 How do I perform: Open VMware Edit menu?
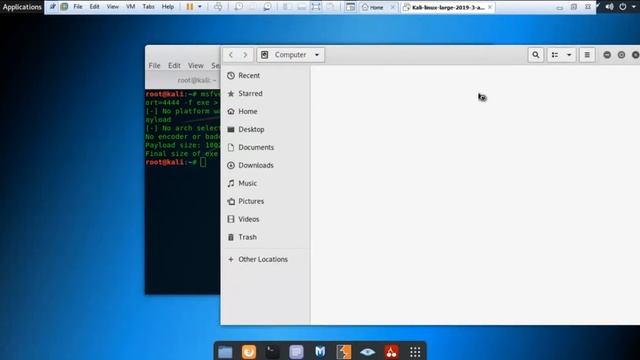(x=94, y=7)
